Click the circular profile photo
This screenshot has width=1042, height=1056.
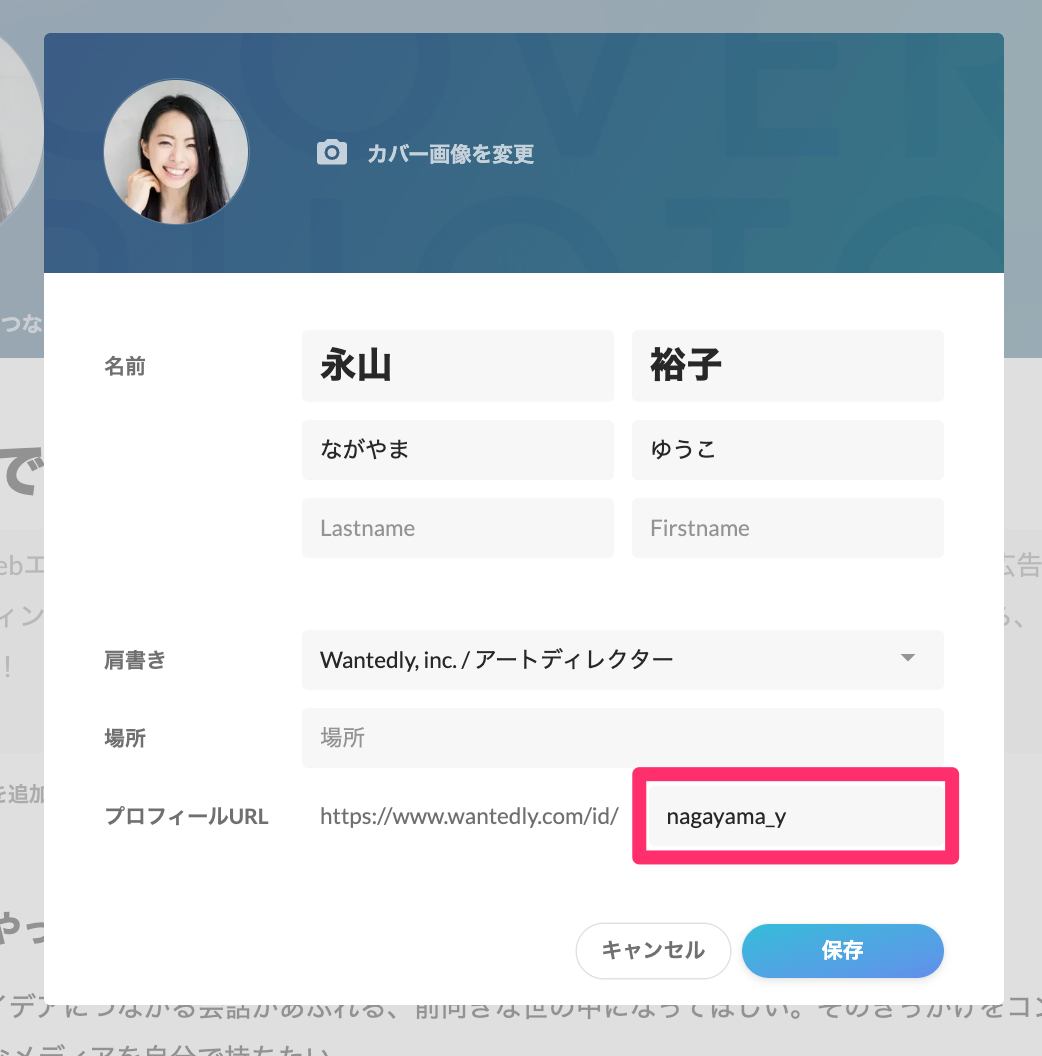click(x=176, y=152)
